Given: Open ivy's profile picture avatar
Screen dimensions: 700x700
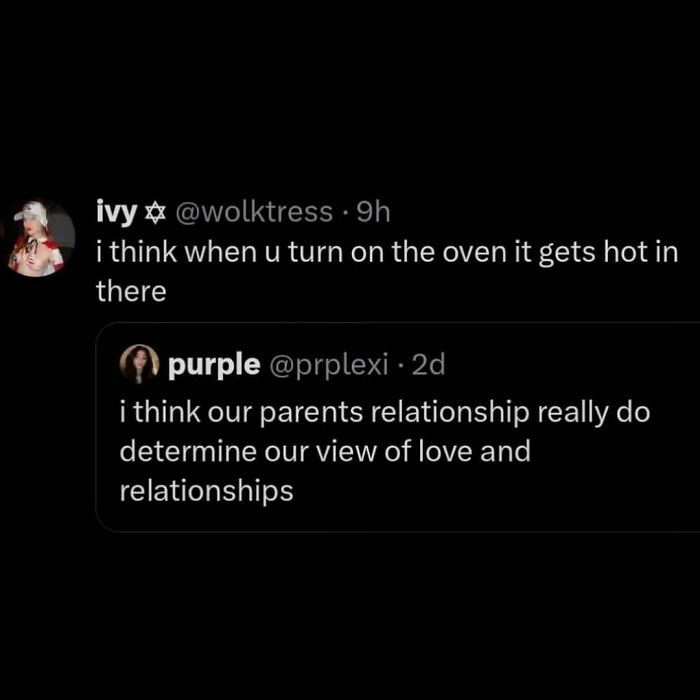Looking at the screenshot, I should pyautogui.click(x=40, y=238).
